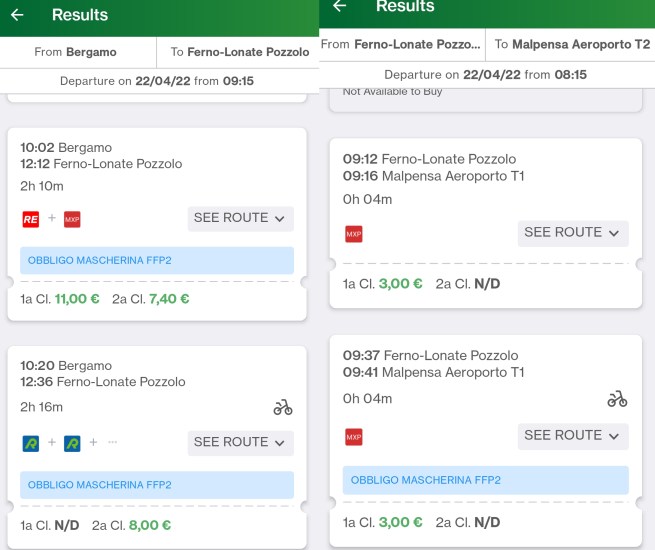Click the red RE train icon in the 10:02 trip
Screen dimensions: 655x550
(30, 219)
